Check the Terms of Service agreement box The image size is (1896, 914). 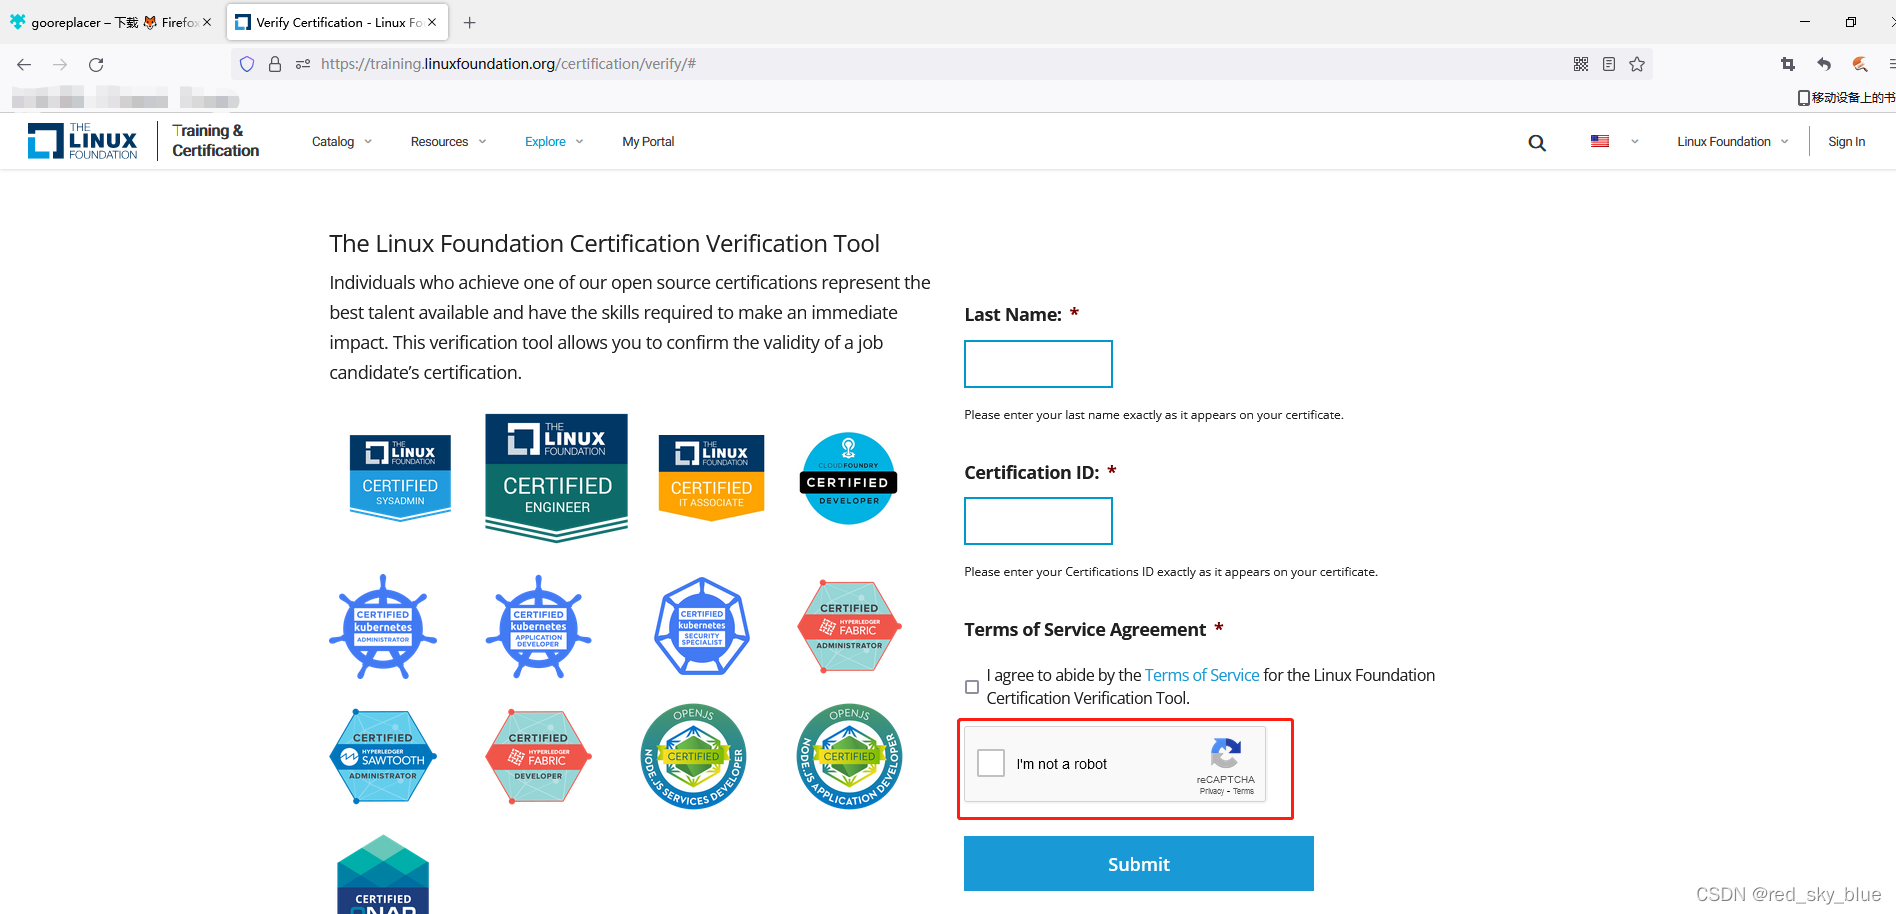[972, 687]
